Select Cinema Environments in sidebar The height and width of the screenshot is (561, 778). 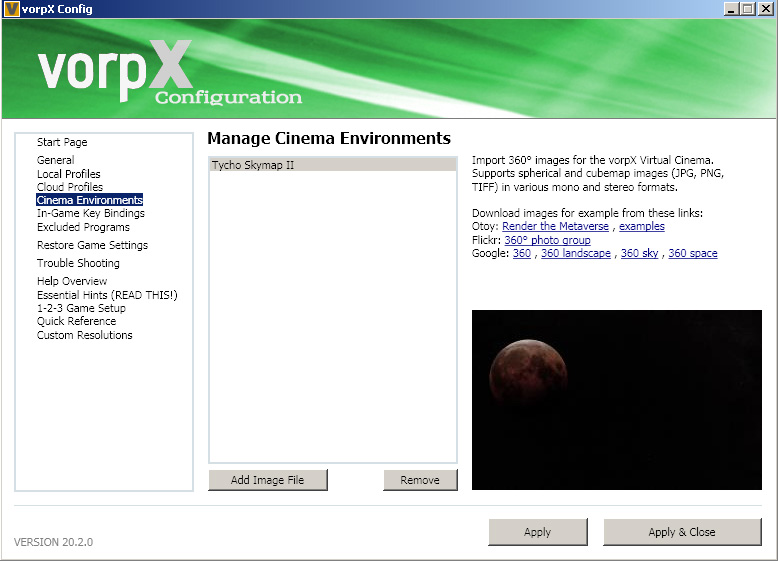89,200
